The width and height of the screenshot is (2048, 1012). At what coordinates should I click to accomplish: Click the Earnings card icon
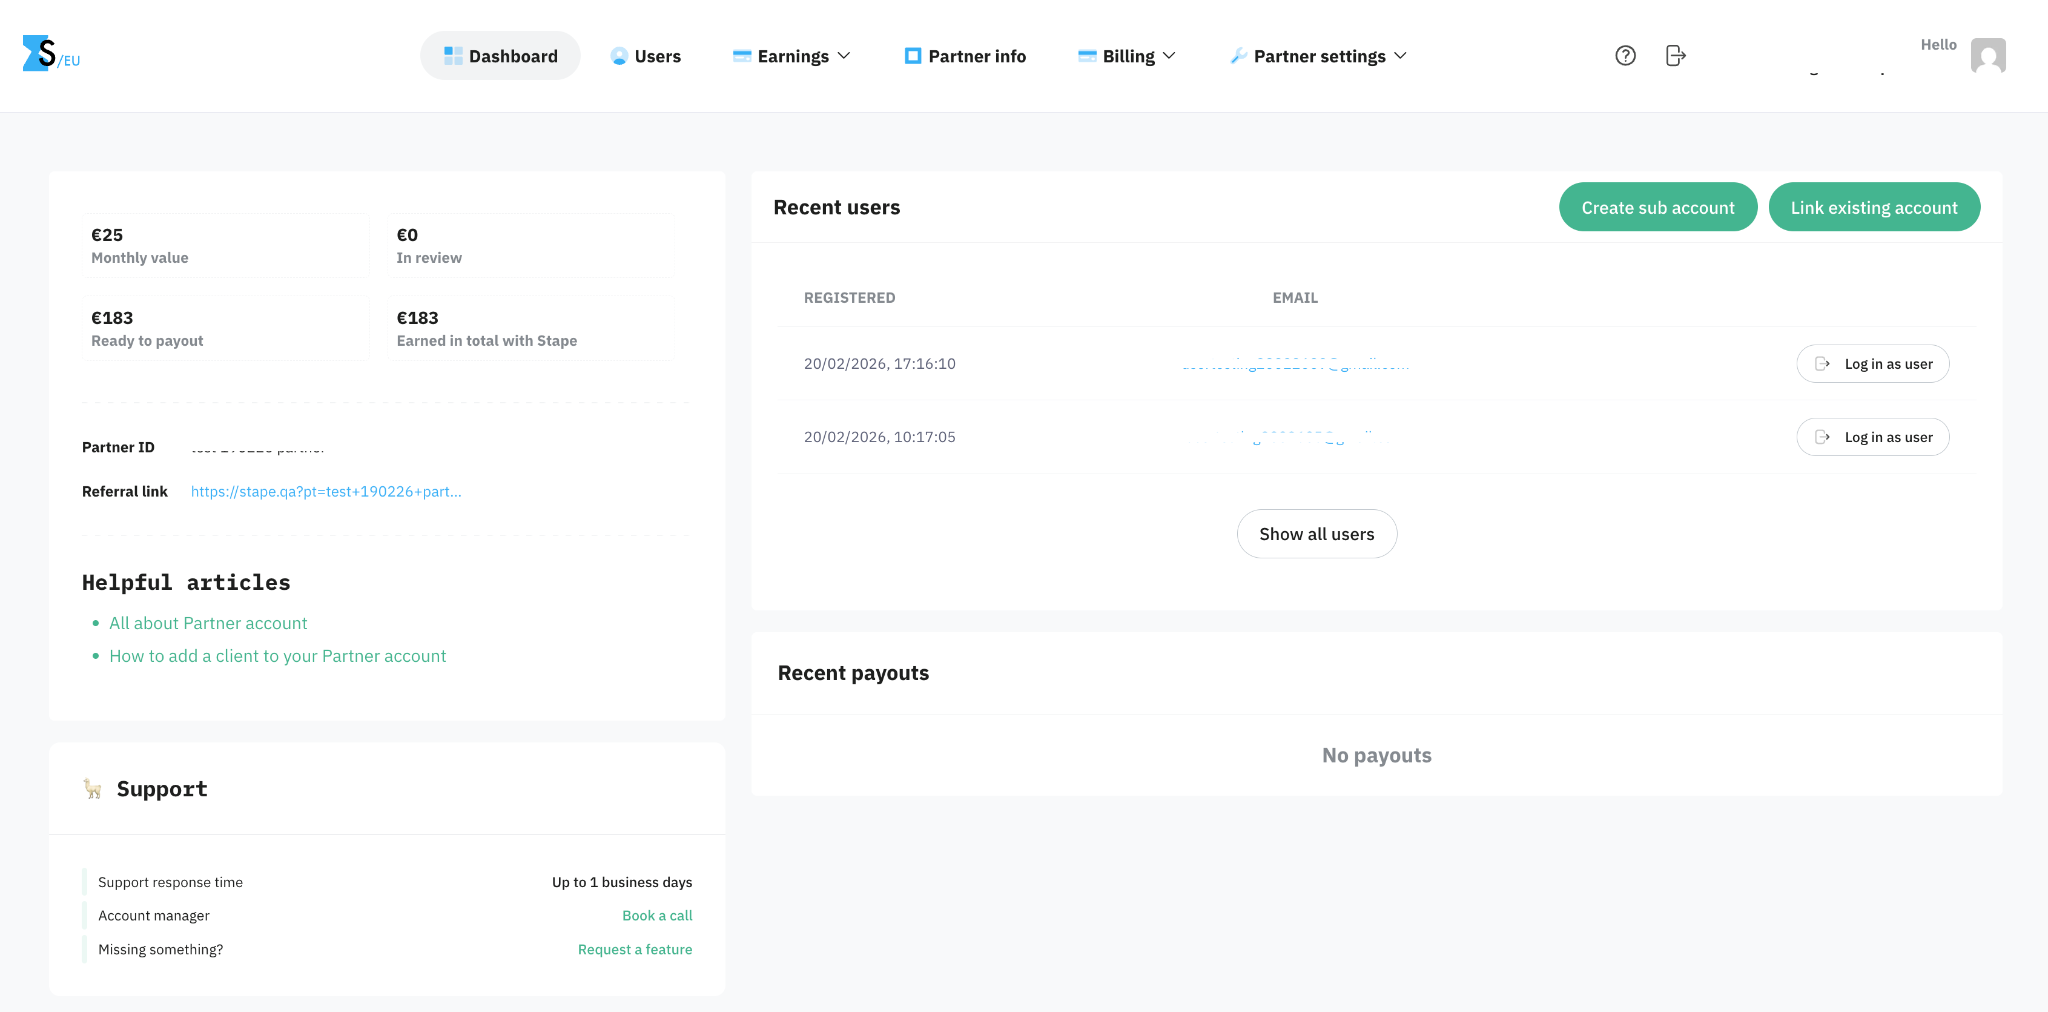[x=742, y=56]
